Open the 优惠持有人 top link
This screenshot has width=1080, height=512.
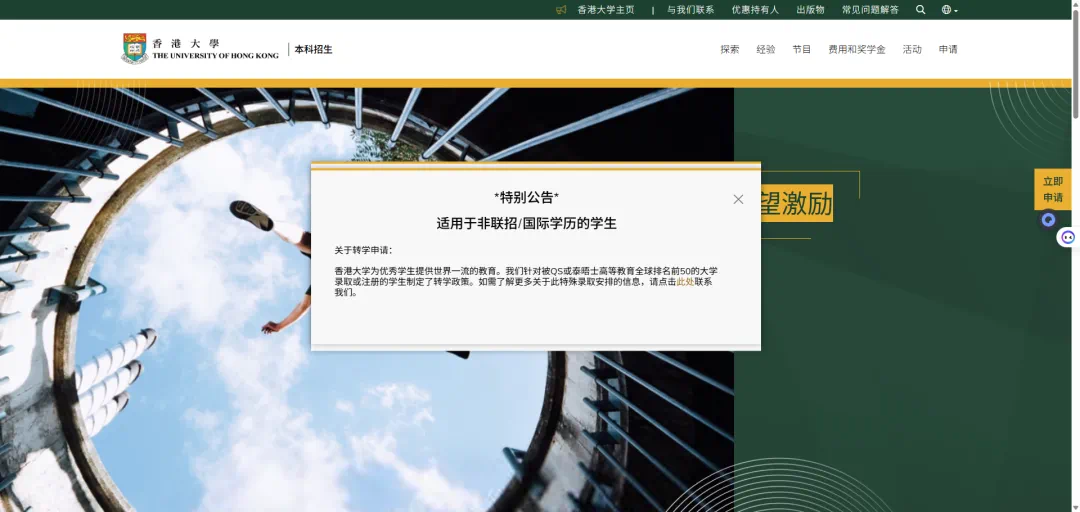coord(754,10)
